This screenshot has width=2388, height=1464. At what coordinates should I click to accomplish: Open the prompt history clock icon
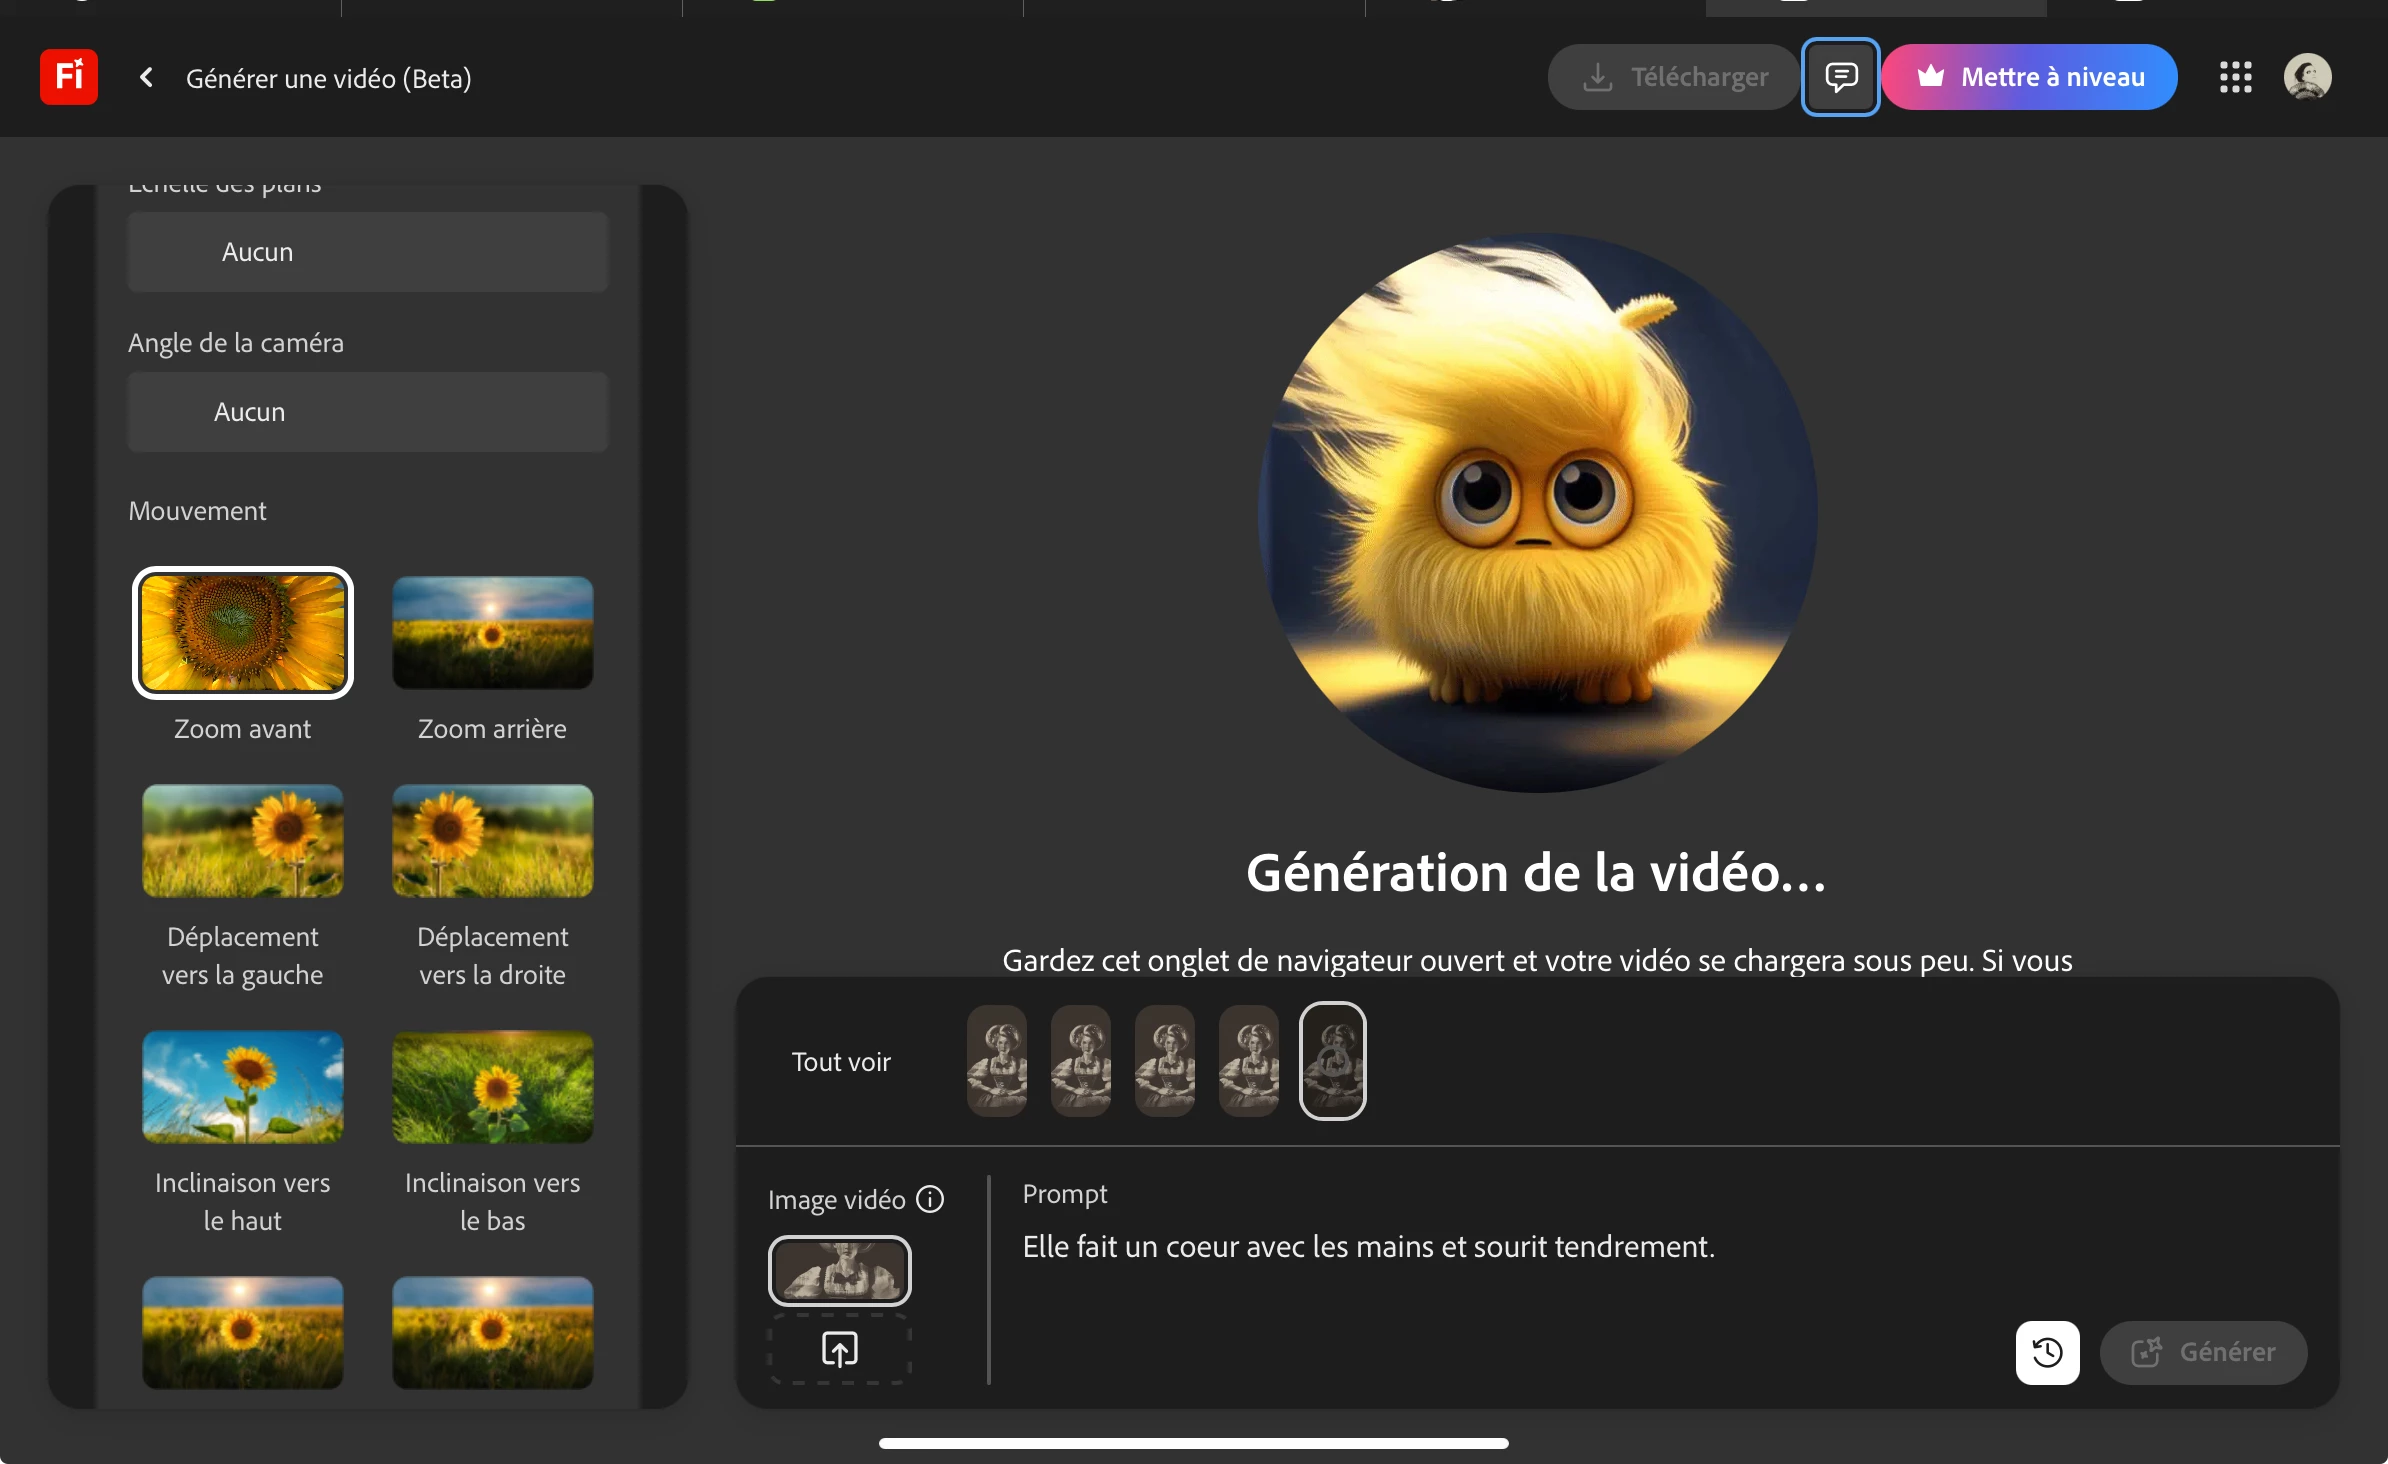coord(2047,1352)
